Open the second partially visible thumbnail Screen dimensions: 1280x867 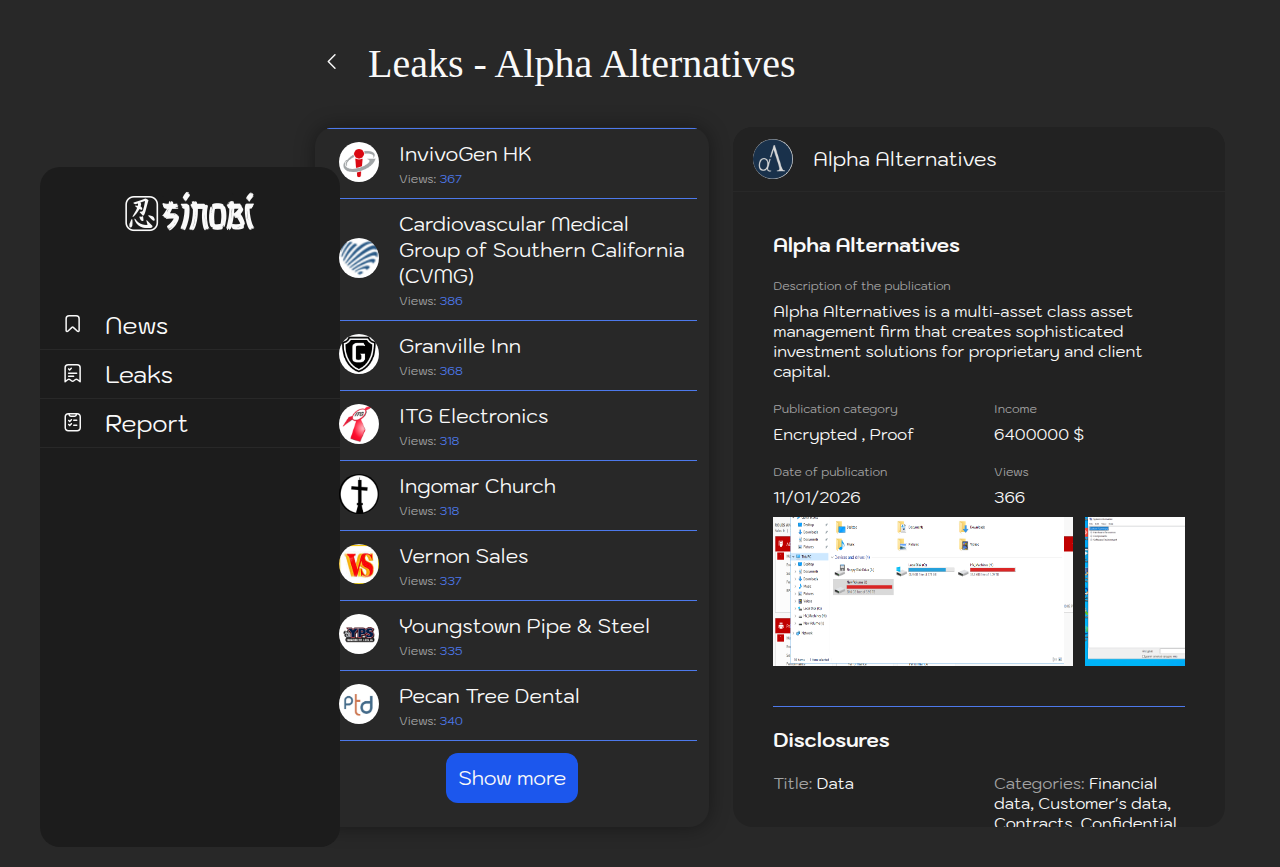coord(1134,591)
